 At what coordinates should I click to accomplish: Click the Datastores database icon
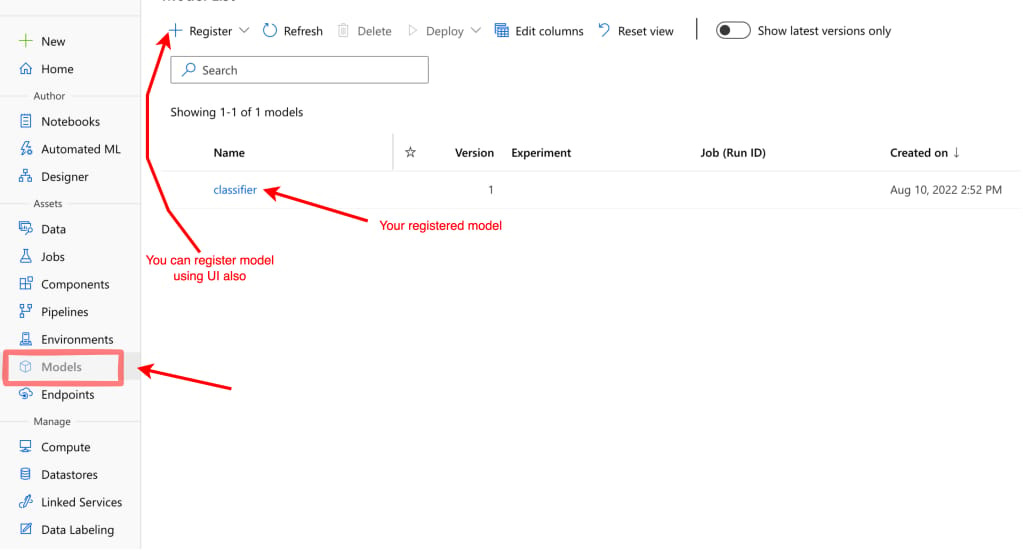(25, 474)
